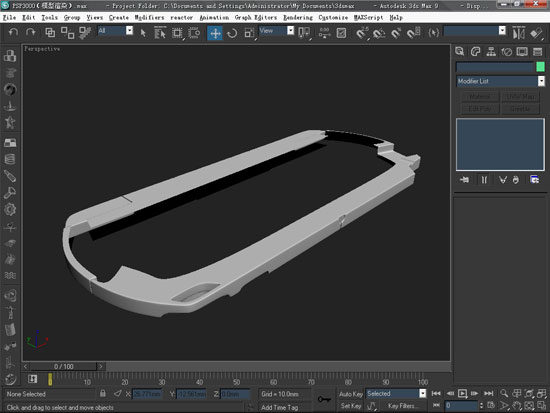
Task: Click the object name input field
Action: (495, 67)
